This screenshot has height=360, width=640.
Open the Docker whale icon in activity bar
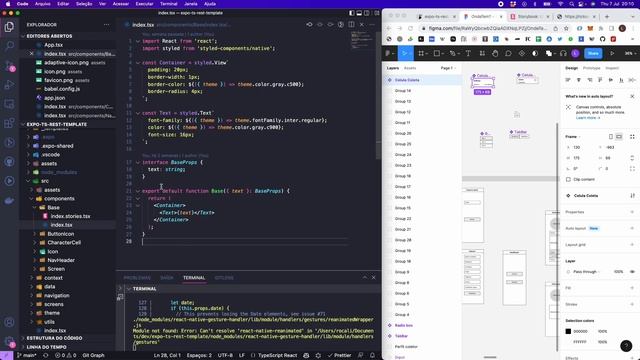click(9, 200)
